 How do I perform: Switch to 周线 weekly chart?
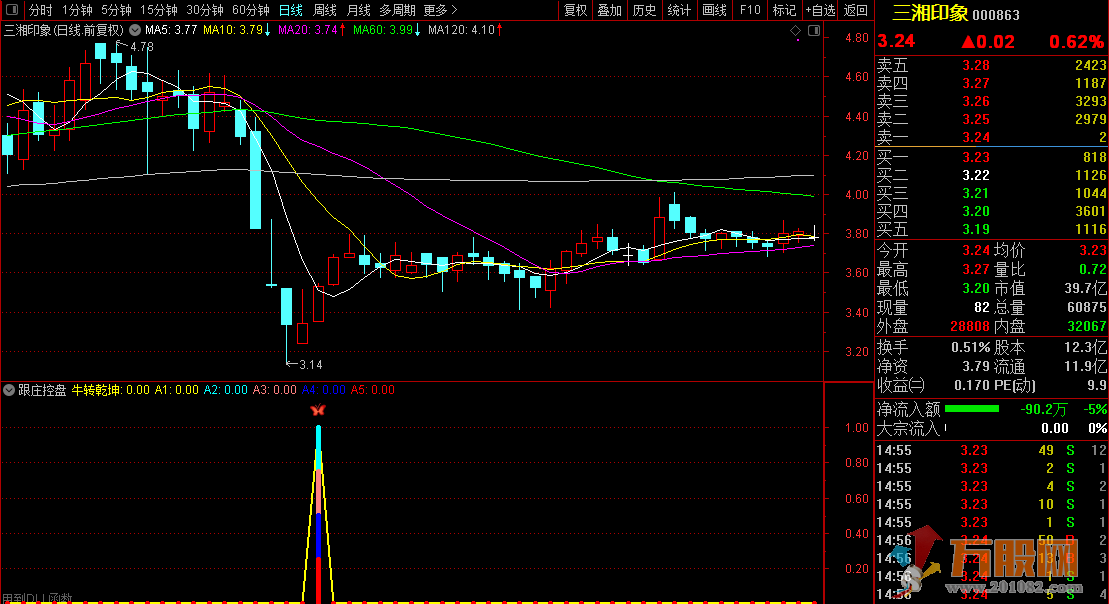pyautogui.click(x=325, y=10)
